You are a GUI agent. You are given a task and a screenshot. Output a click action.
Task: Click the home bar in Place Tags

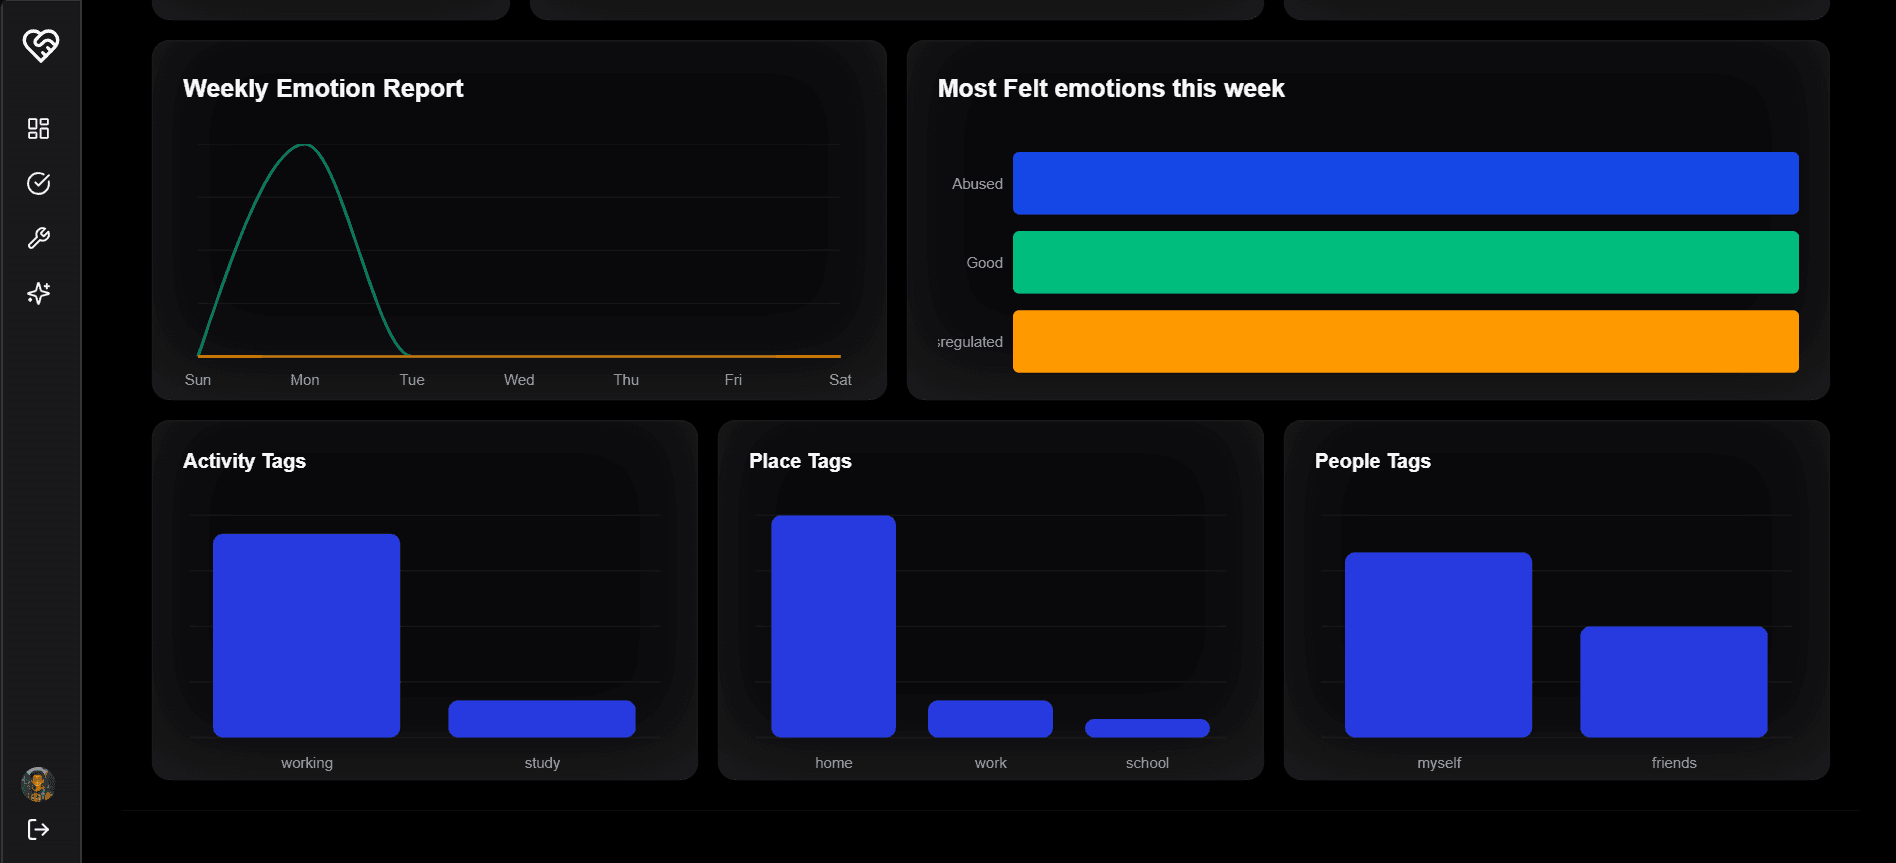tap(833, 626)
